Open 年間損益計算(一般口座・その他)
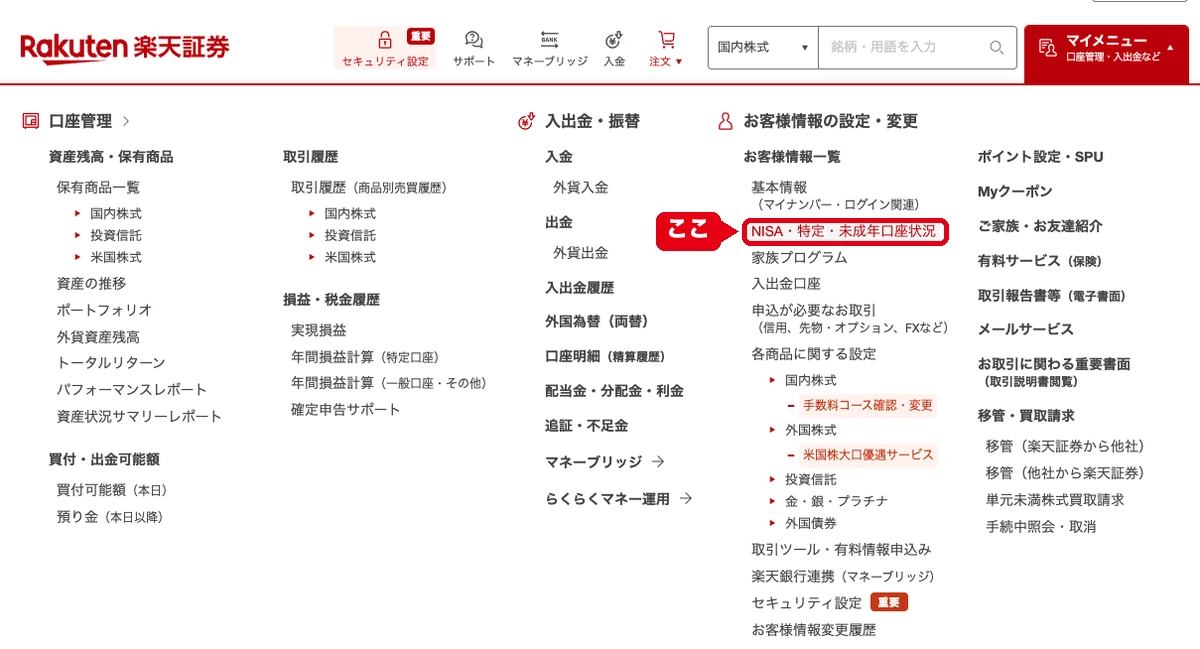Screen dimensions: 1200x649 click(388, 383)
